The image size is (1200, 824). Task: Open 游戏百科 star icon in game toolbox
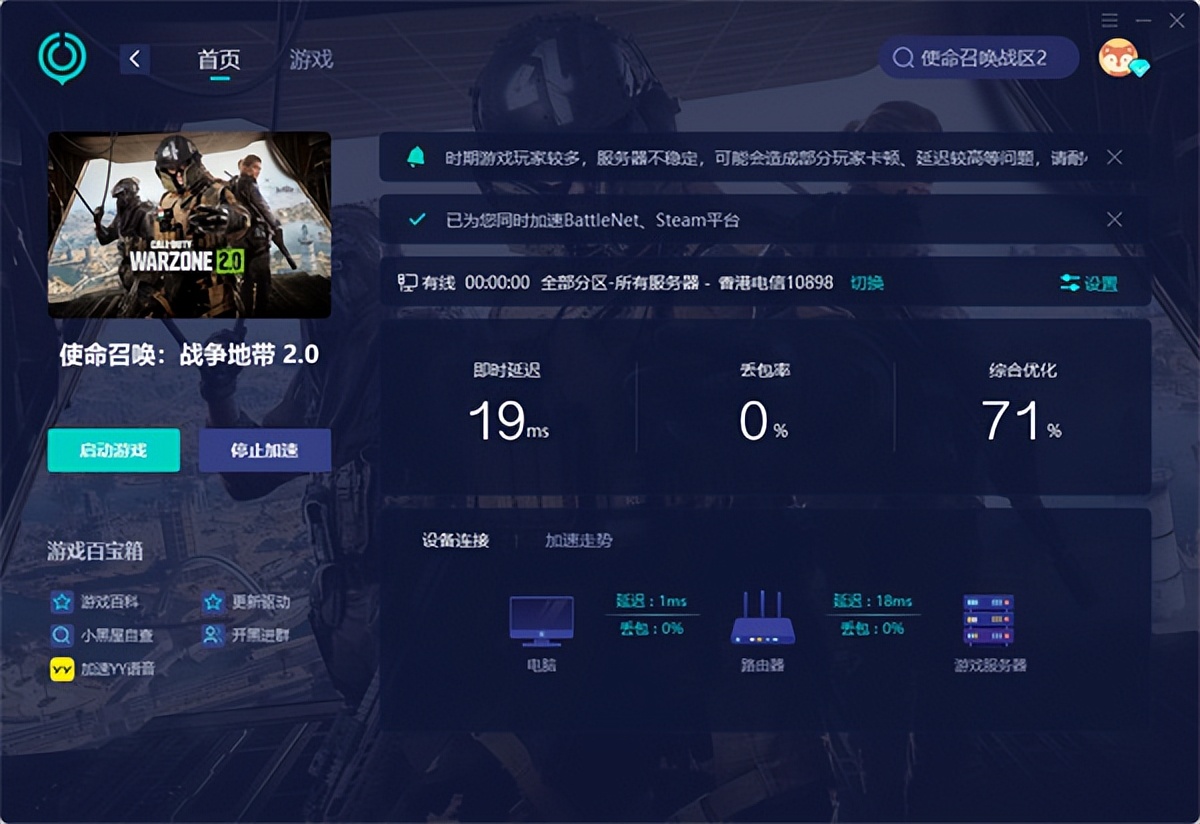pyautogui.click(x=62, y=601)
